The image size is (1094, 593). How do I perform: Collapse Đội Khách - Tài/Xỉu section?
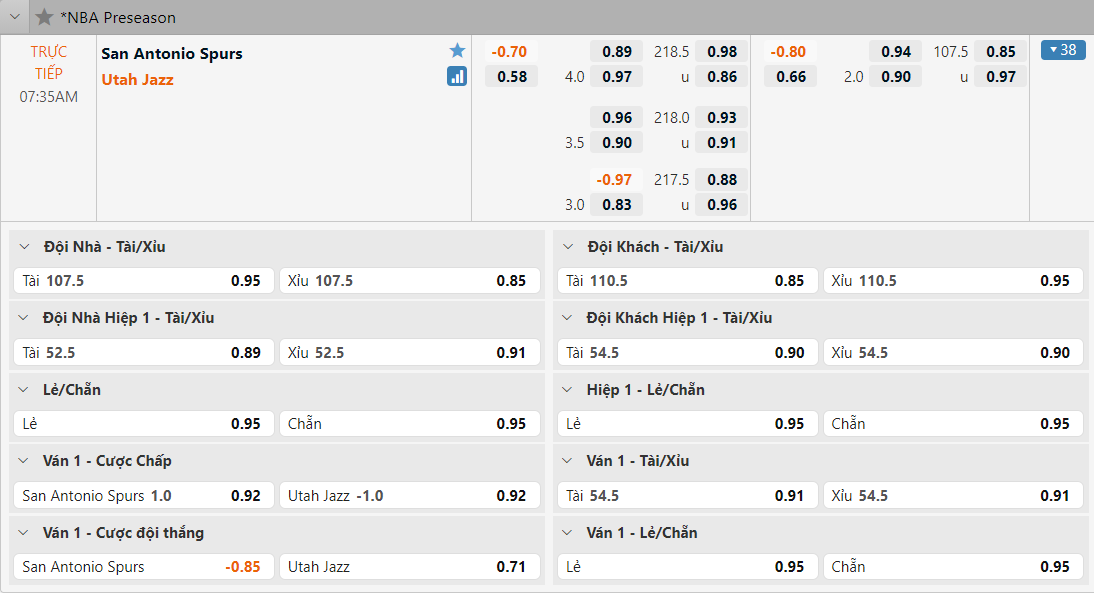[569, 247]
